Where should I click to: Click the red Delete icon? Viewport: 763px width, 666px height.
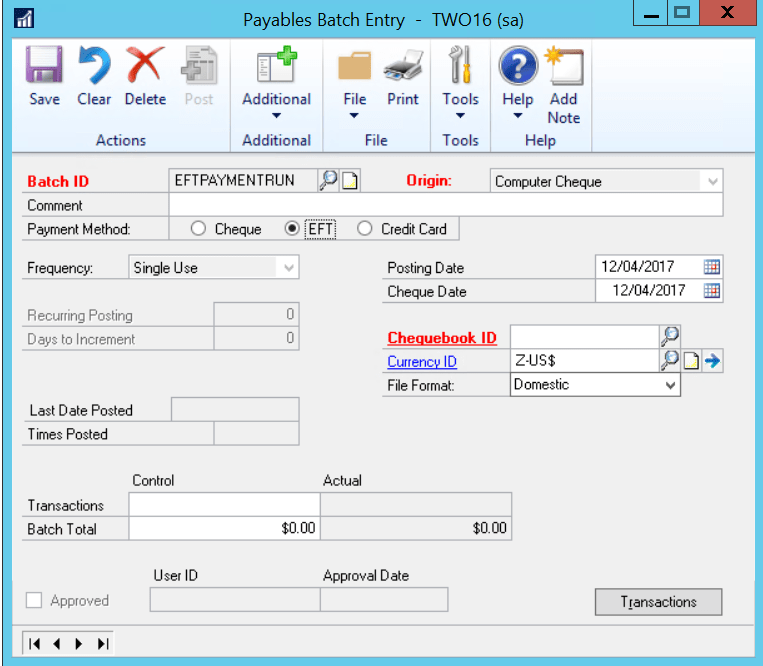point(145,68)
